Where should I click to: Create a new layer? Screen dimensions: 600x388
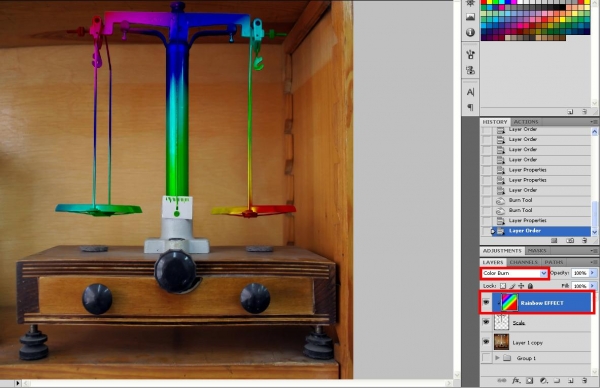point(571,381)
